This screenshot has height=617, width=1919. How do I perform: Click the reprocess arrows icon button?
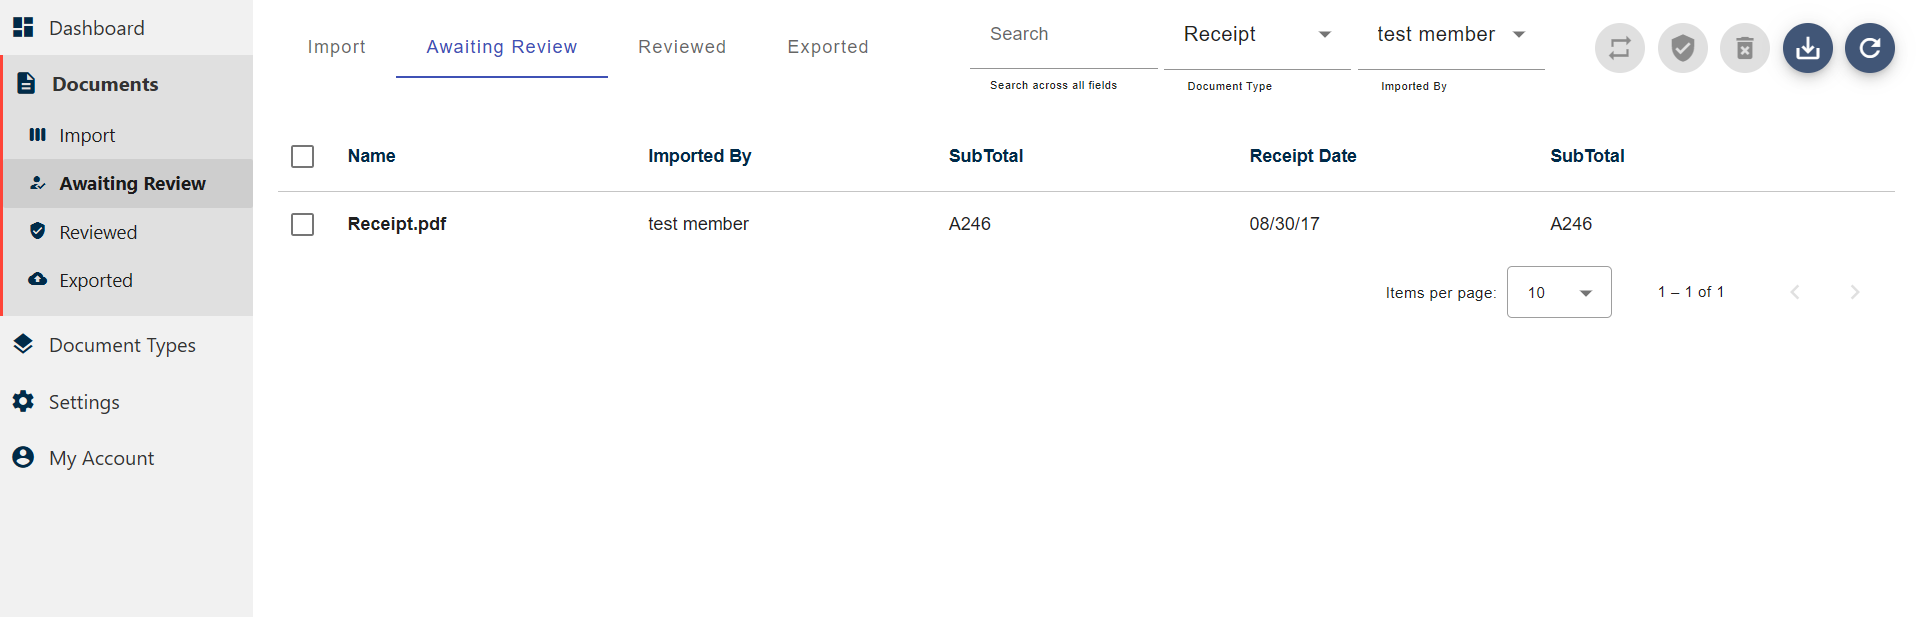pyautogui.click(x=1619, y=48)
